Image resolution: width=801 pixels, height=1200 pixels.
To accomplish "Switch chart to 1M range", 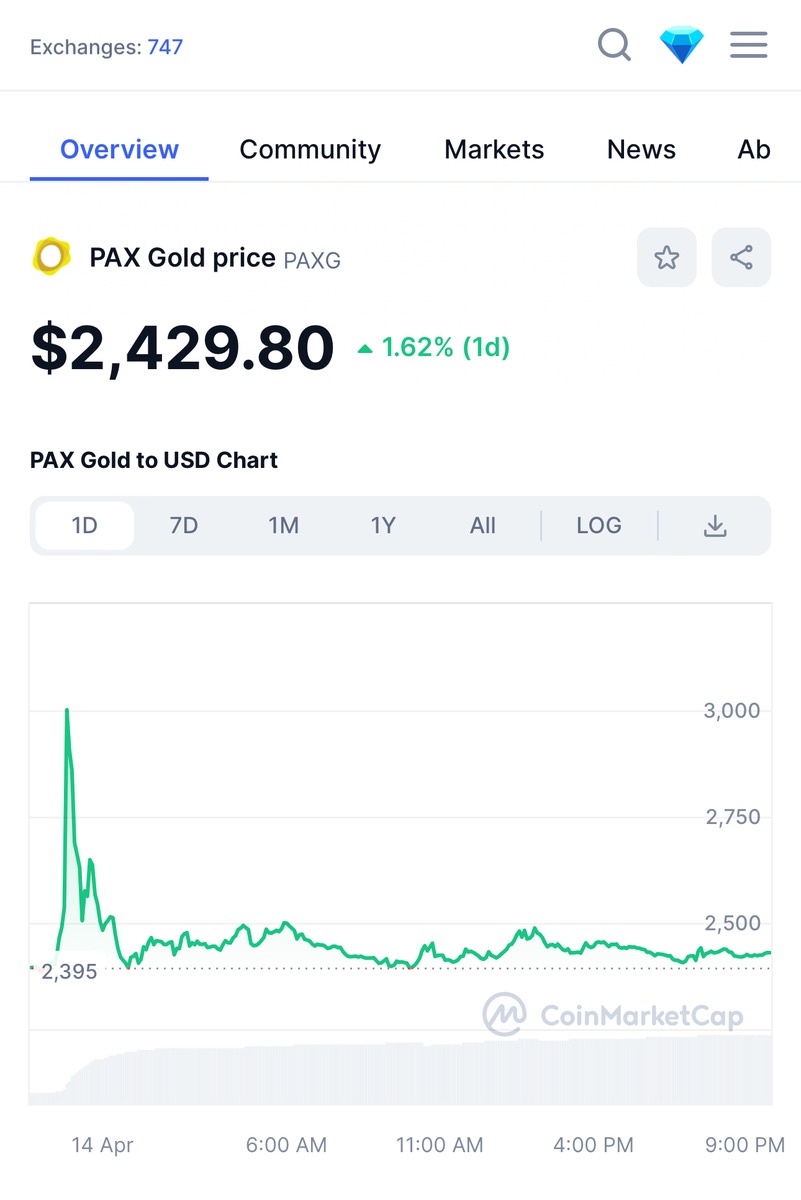I will (284, 526).
